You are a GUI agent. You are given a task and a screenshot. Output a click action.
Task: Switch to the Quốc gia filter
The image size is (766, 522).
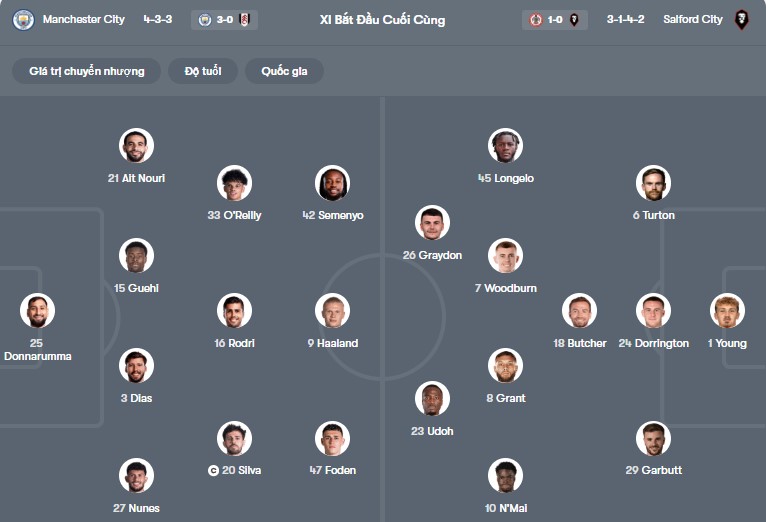tap(285, 72)
